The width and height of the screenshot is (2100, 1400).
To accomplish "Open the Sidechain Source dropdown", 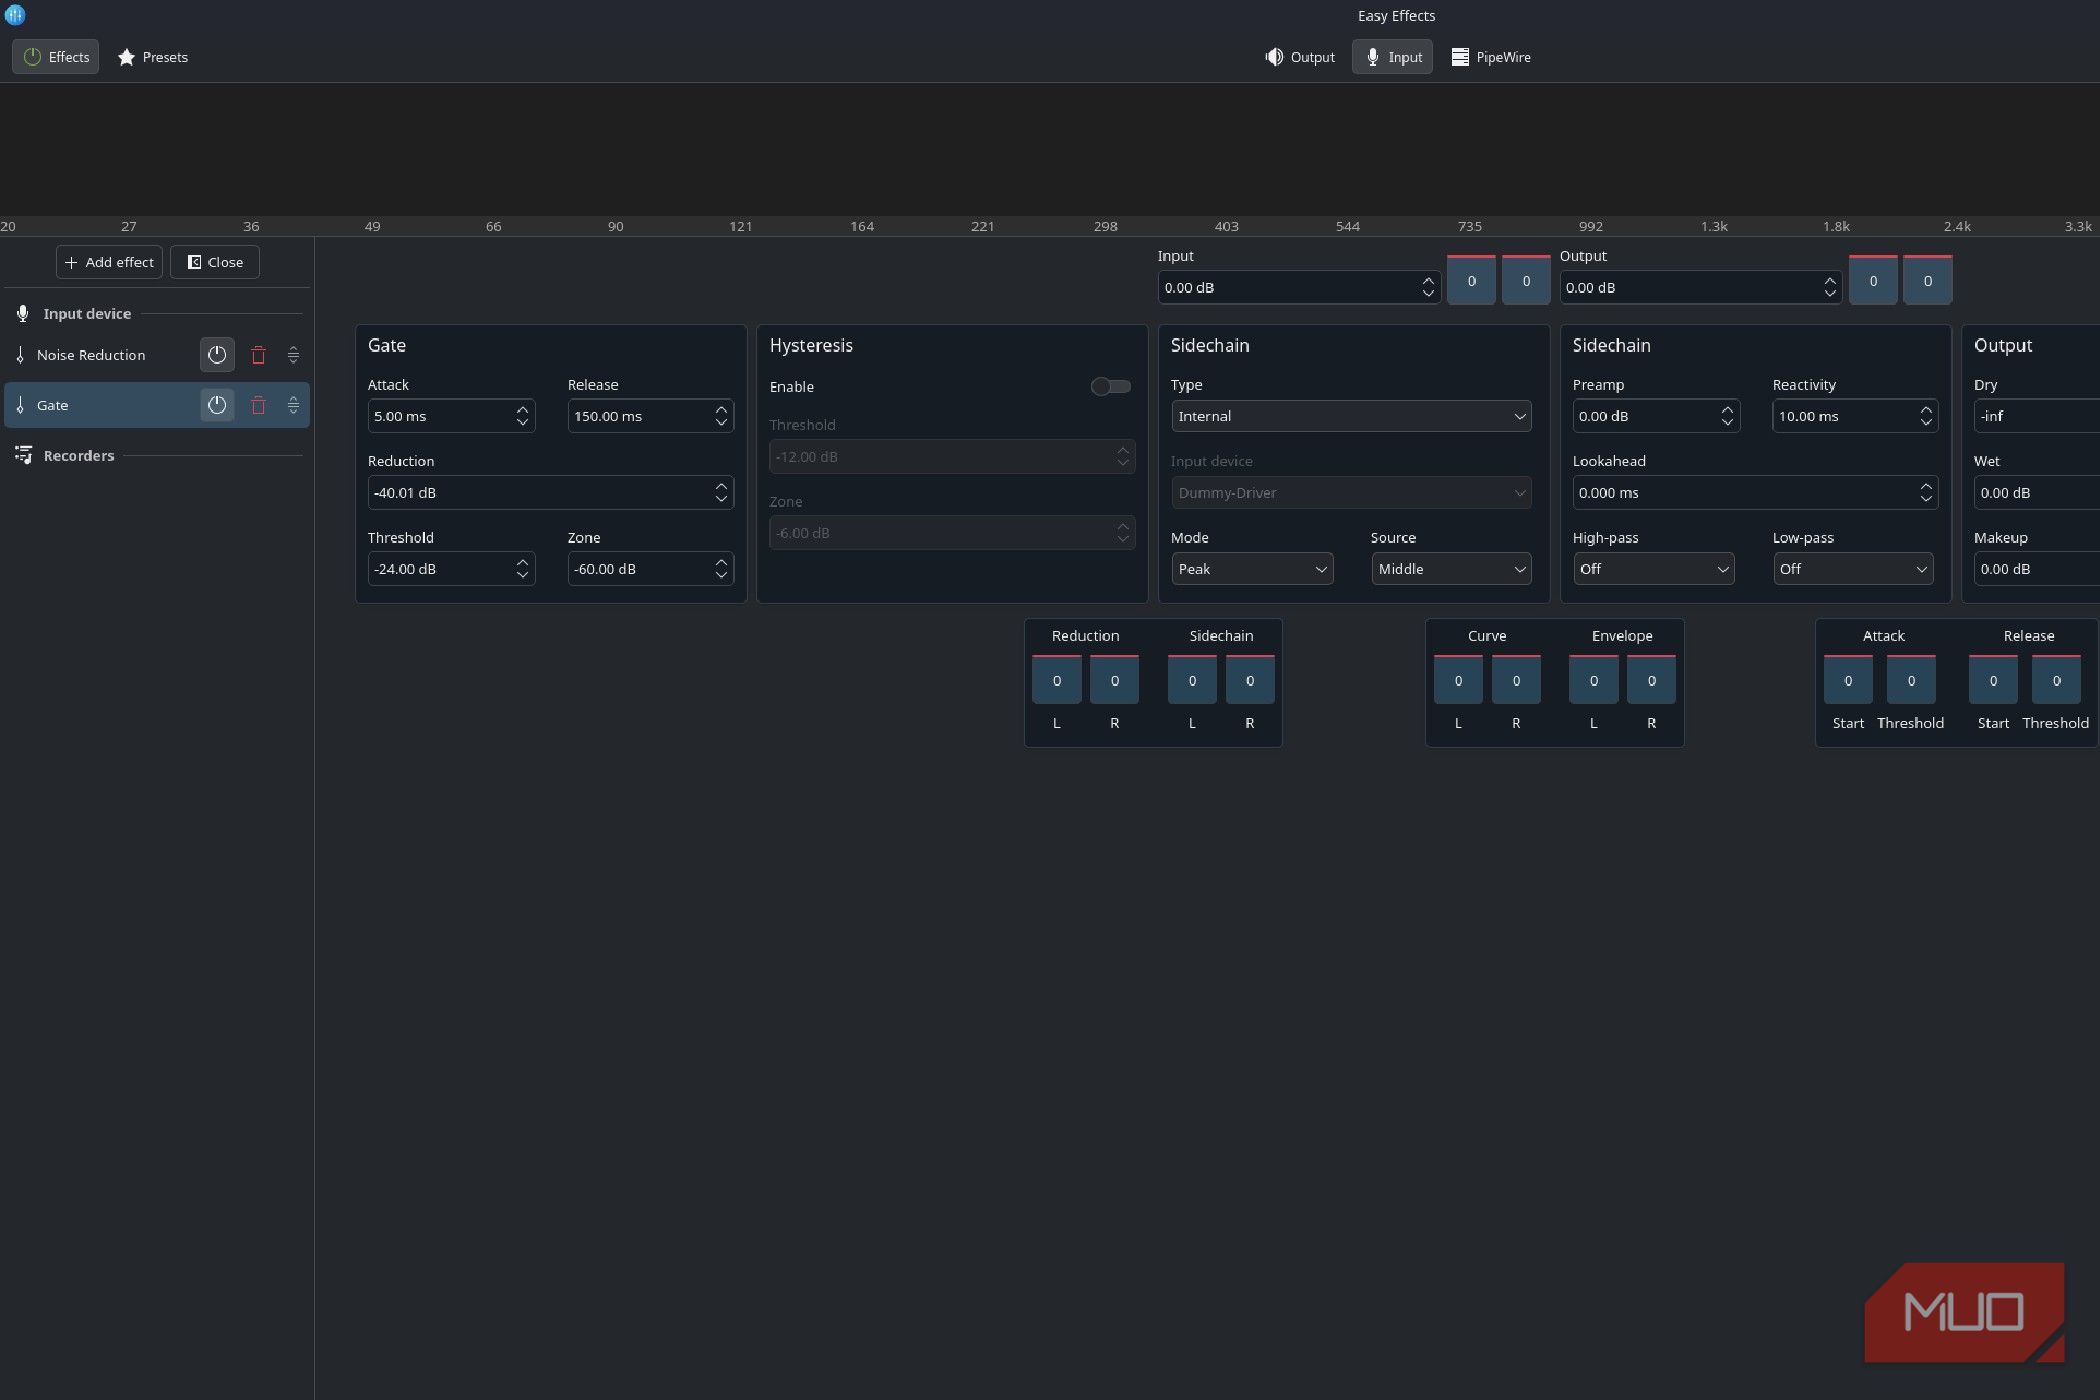I will (x=1451, y=569).
